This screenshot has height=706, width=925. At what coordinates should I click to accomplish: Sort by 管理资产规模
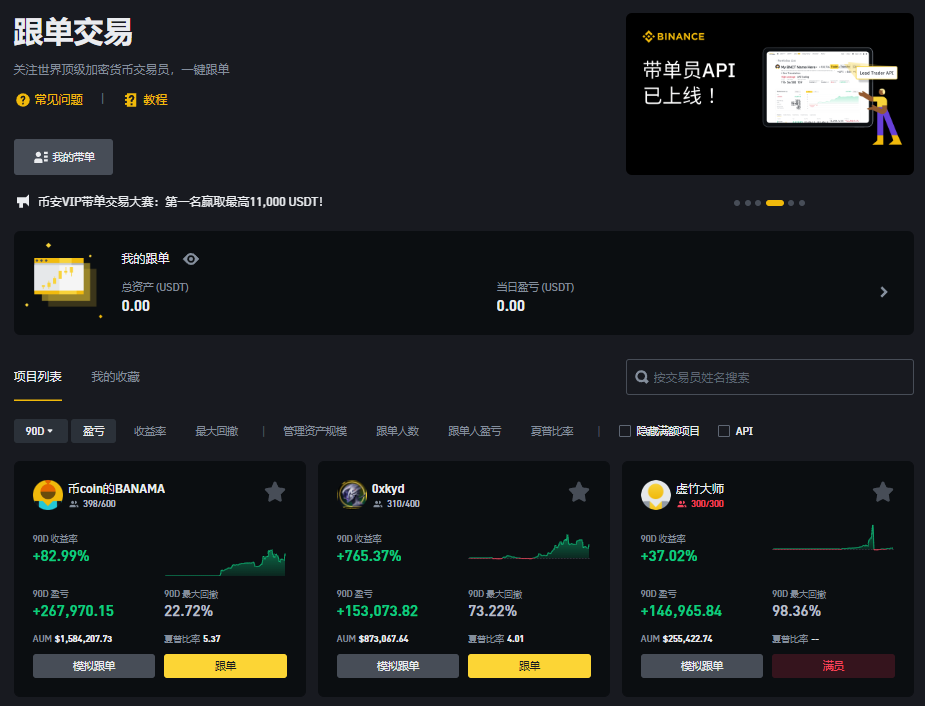315,431
